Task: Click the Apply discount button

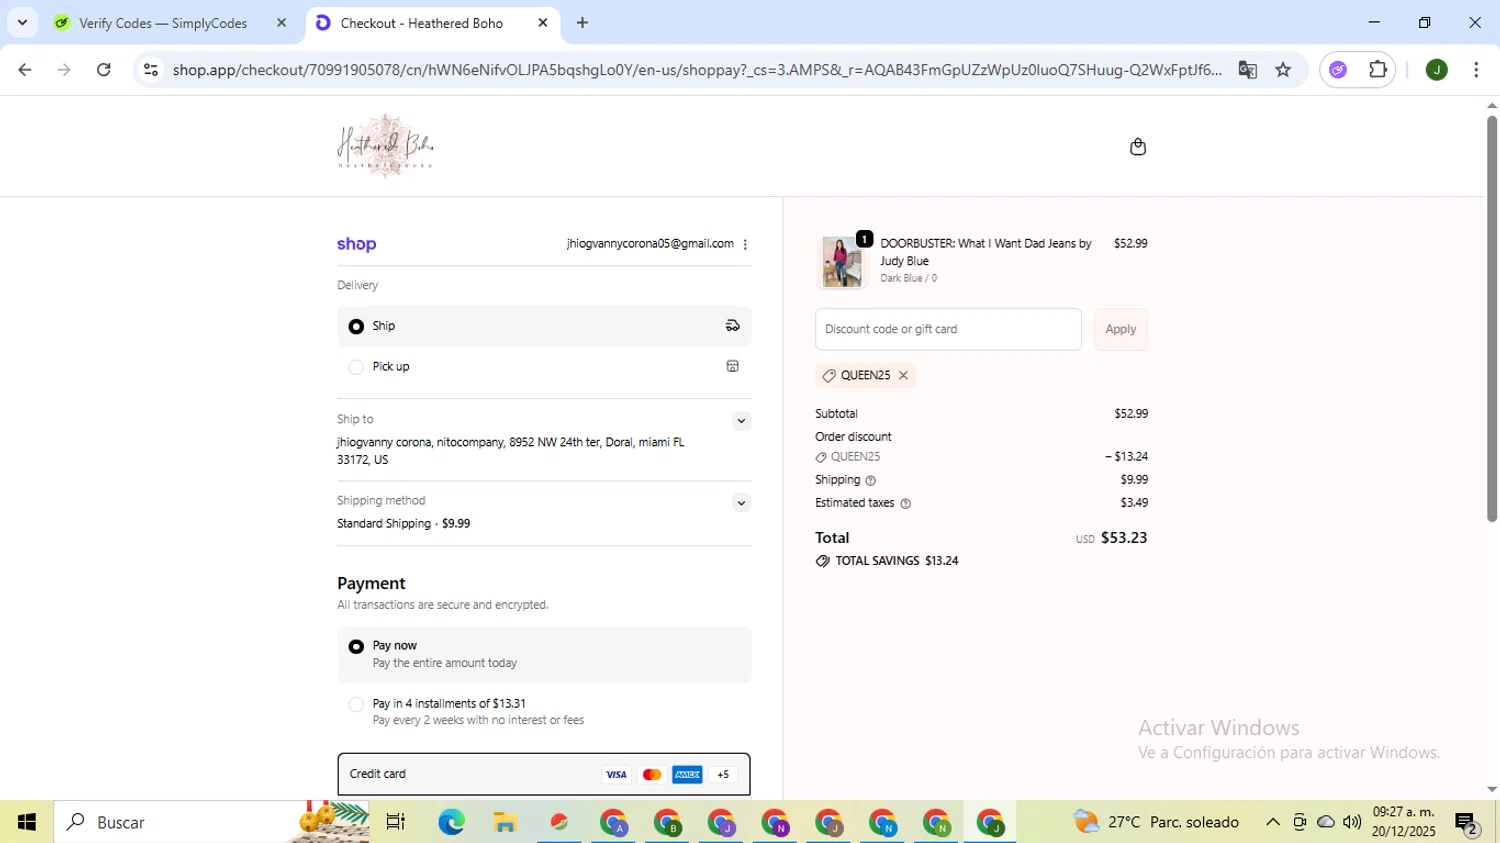Action: click(1120, 330)
